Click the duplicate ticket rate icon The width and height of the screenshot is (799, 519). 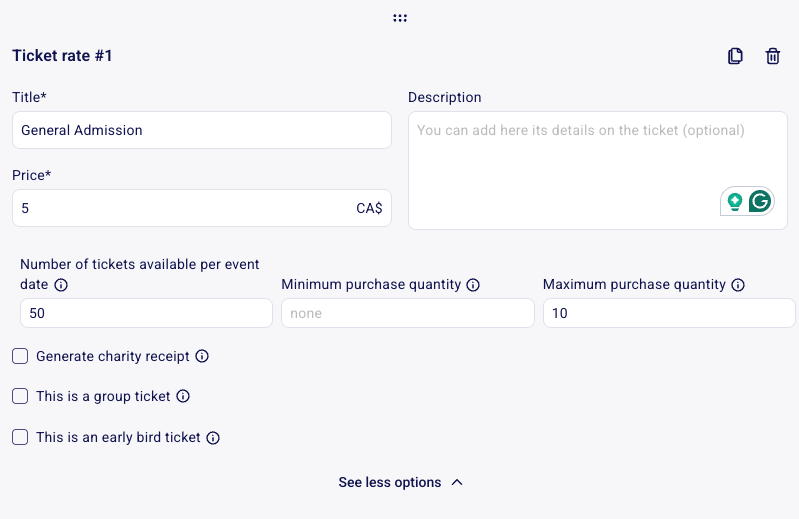[735, 56]
